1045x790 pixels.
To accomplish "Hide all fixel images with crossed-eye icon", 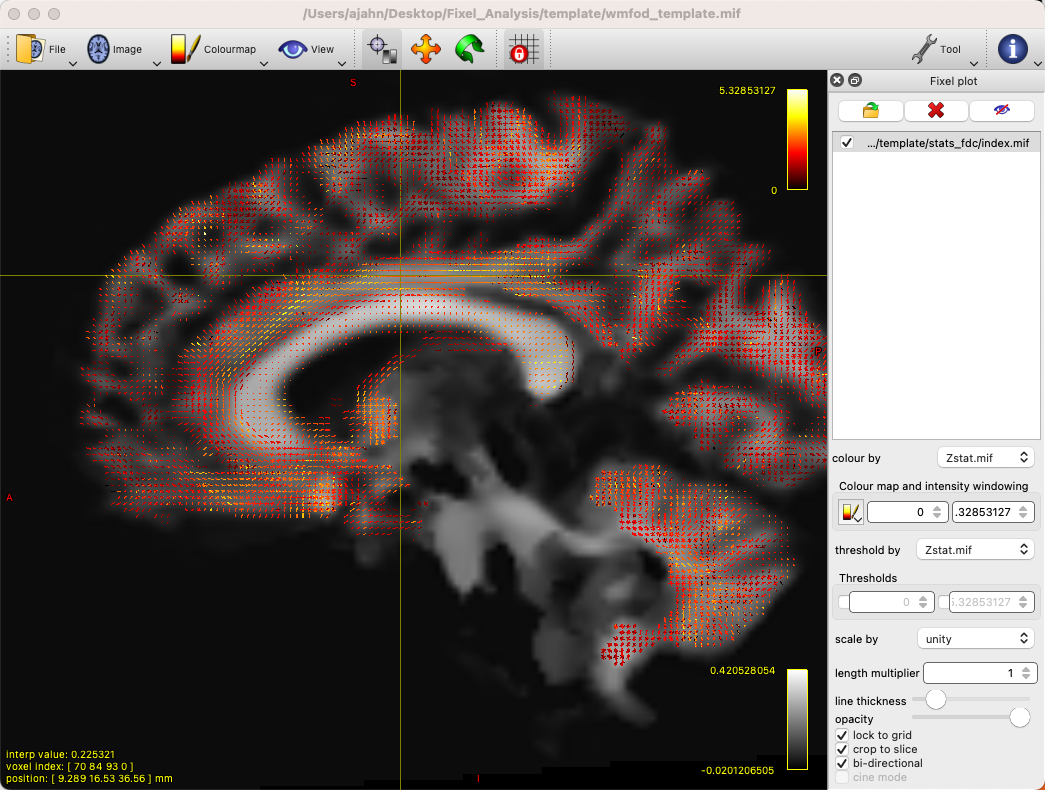I will pos(1001,111).
